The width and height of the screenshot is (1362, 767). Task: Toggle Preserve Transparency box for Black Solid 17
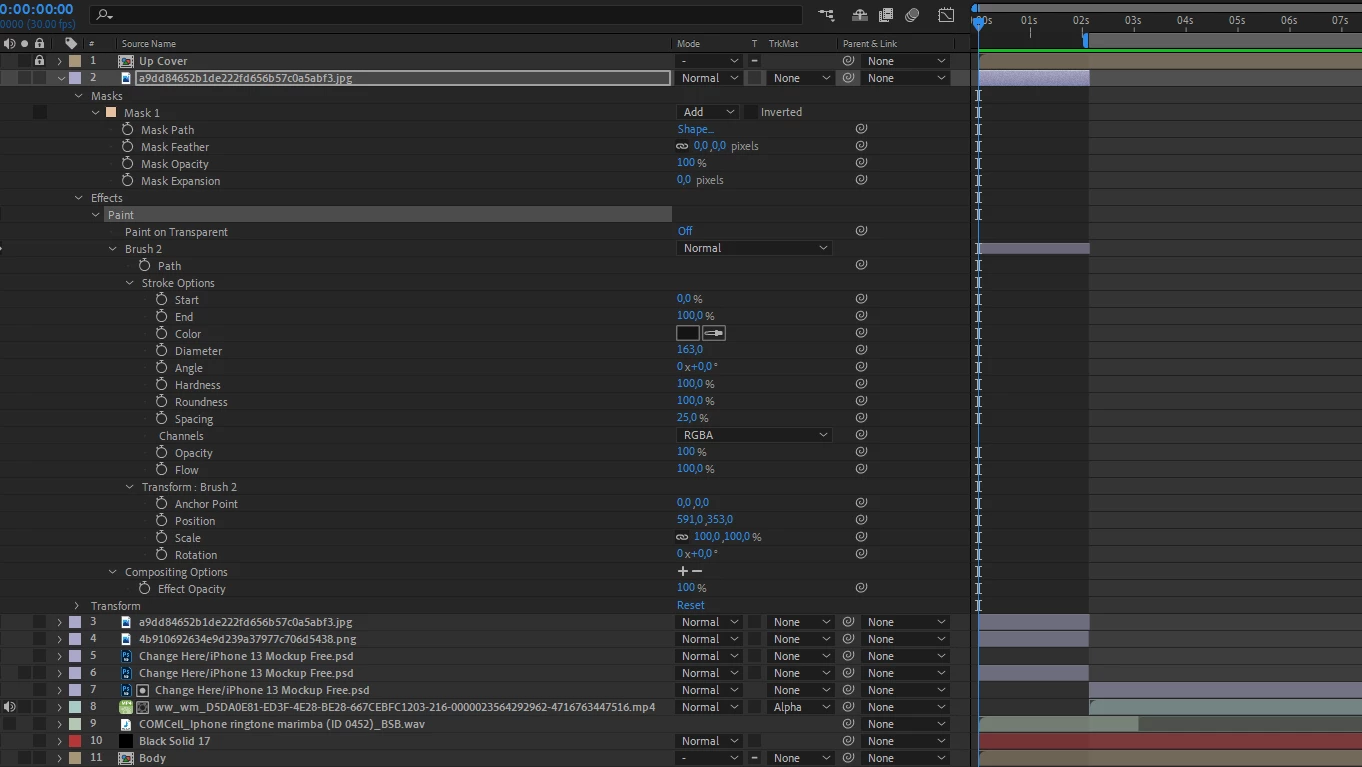point(755,741)
